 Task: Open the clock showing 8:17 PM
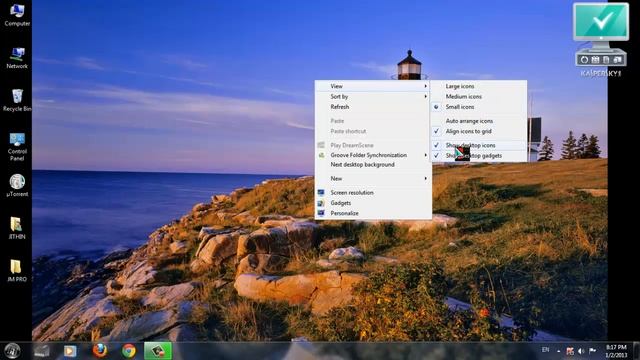point(616,351)
